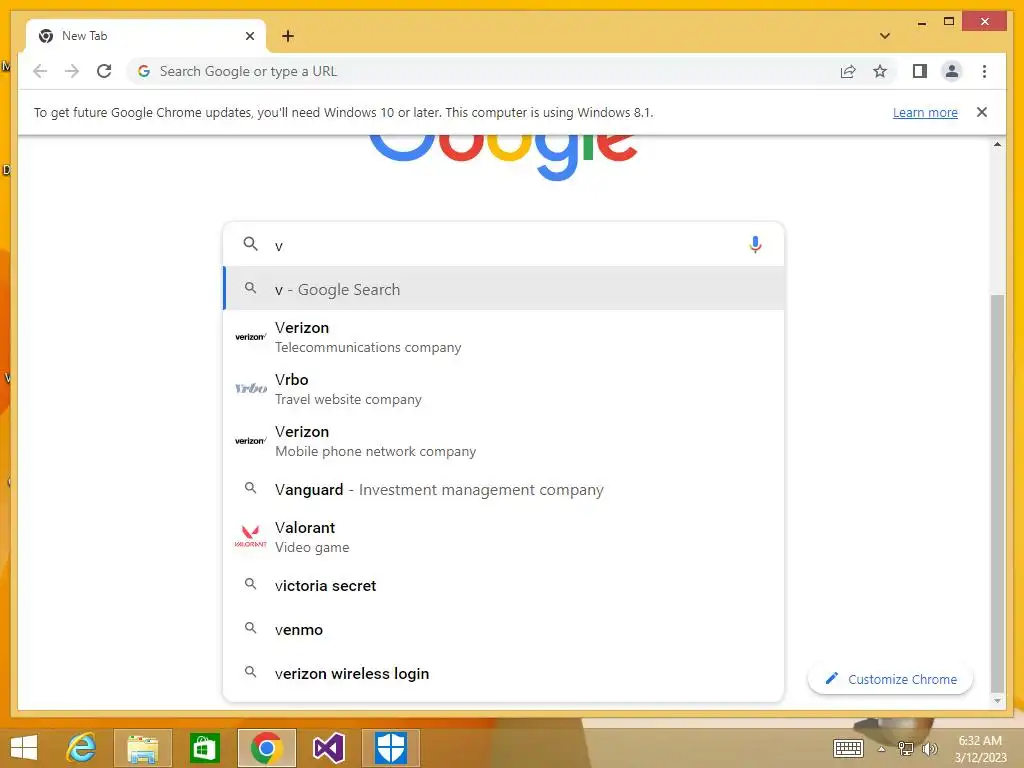
Task: Click the Valorant logo icon
Action: 250,536
